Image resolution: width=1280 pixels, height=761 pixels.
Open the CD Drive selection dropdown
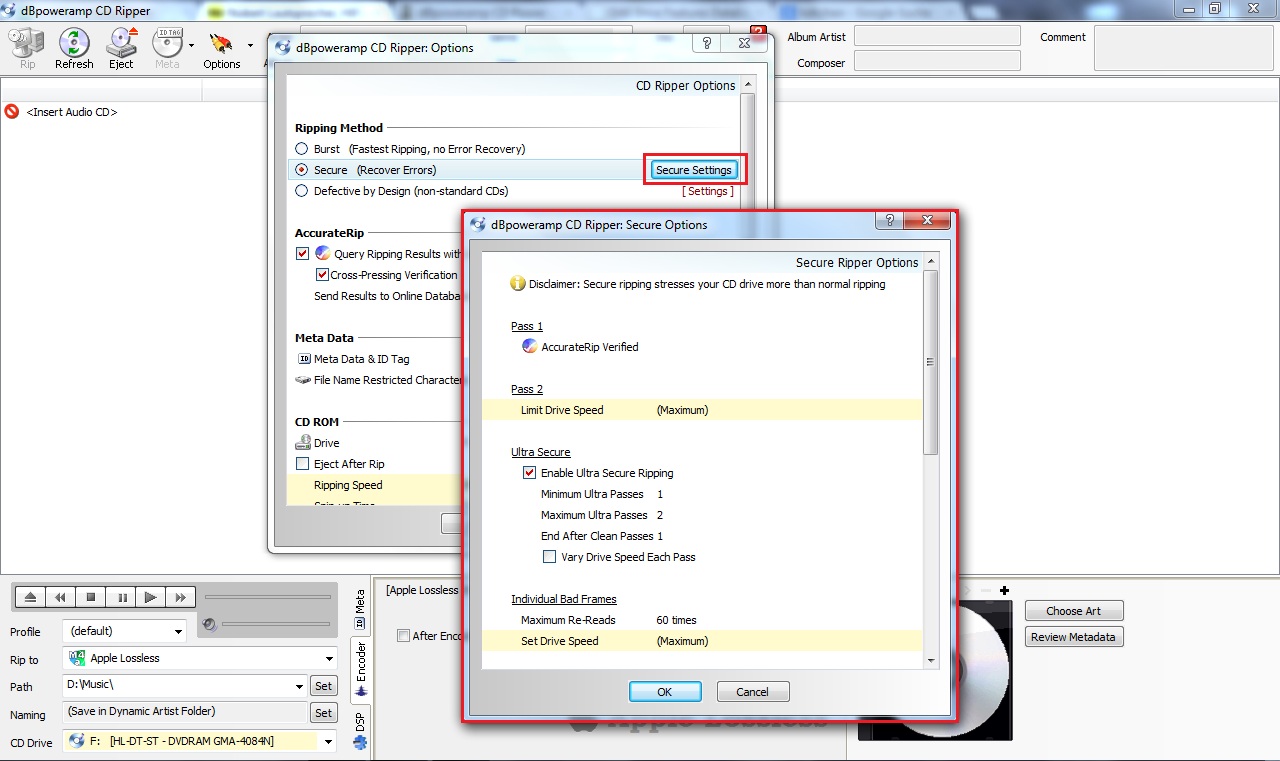coord(201,741)
